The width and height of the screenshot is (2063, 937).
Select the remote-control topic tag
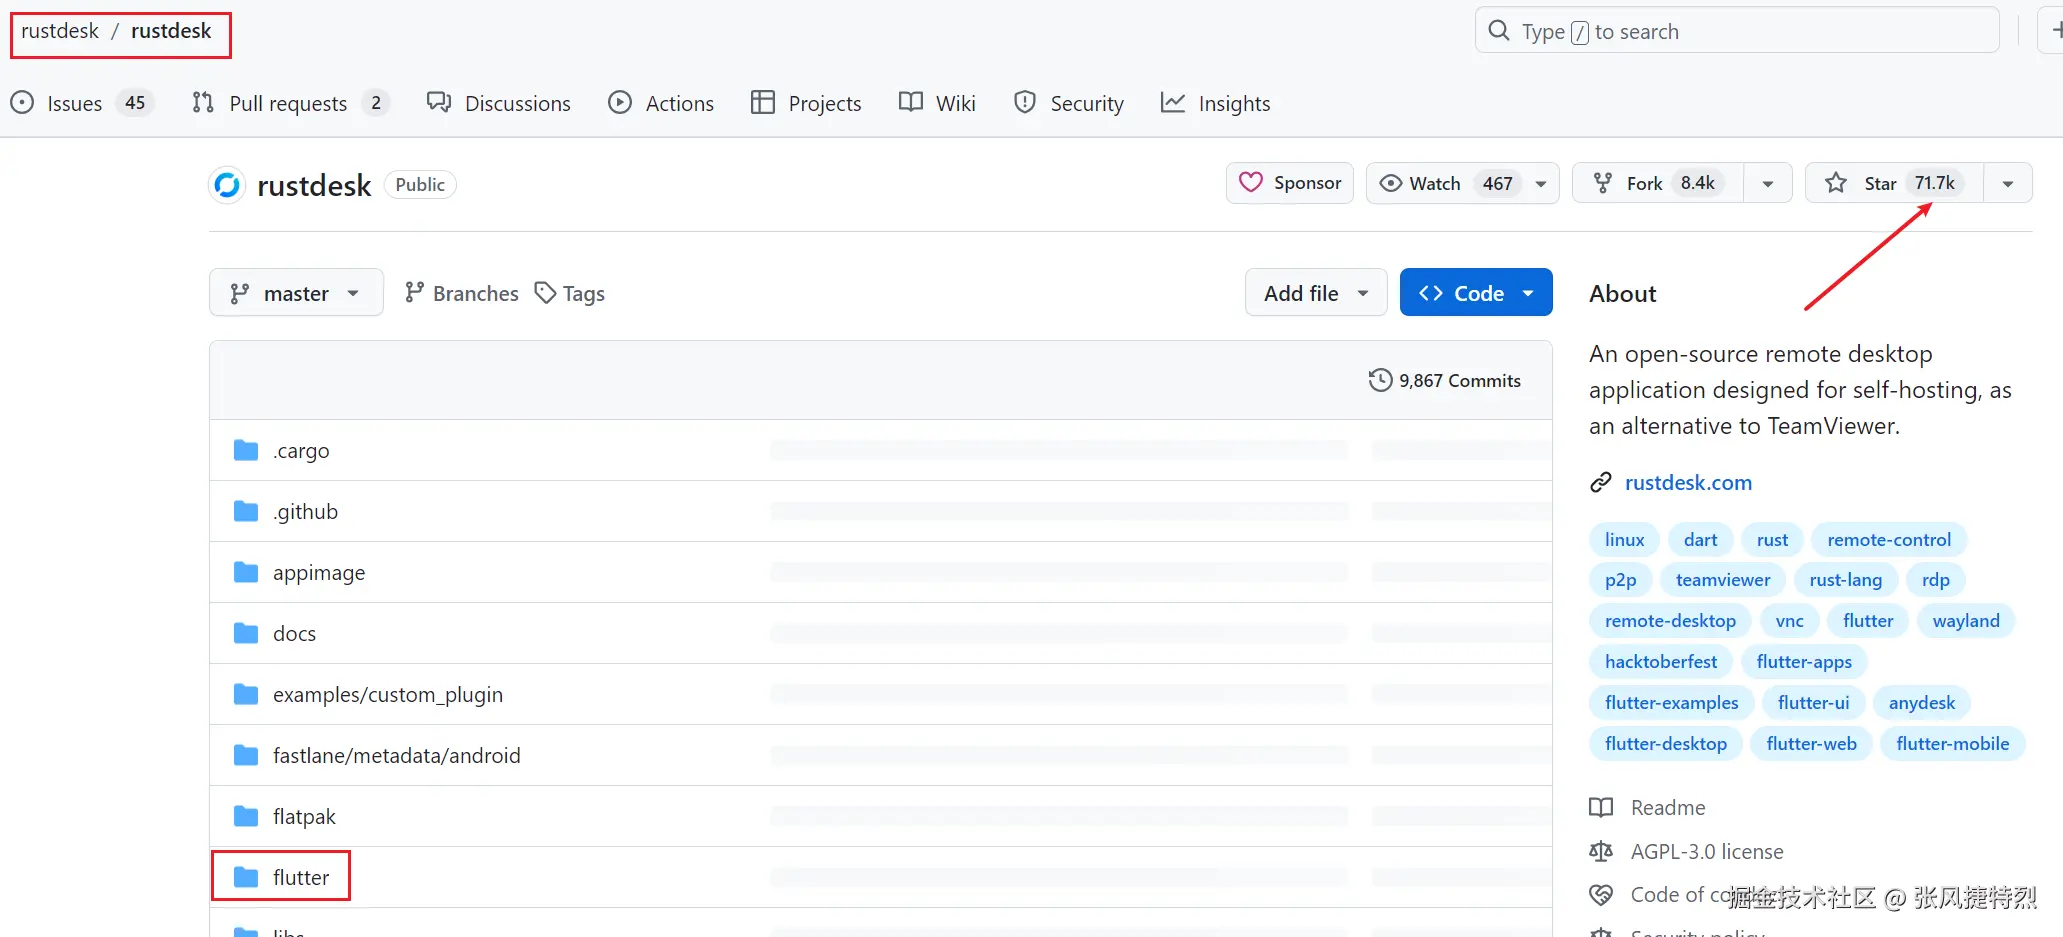1889,540
